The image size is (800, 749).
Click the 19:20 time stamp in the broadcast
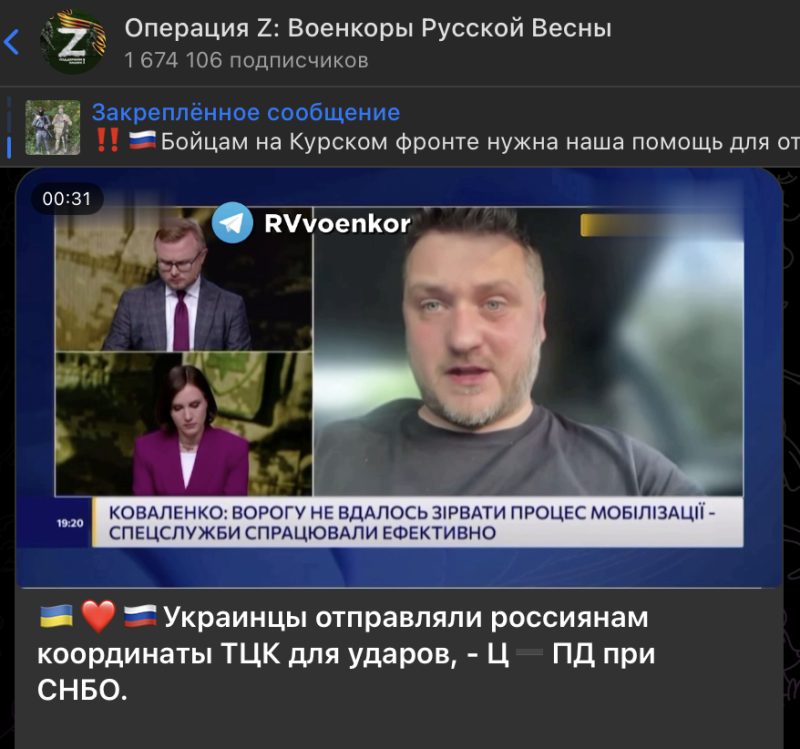70,523
